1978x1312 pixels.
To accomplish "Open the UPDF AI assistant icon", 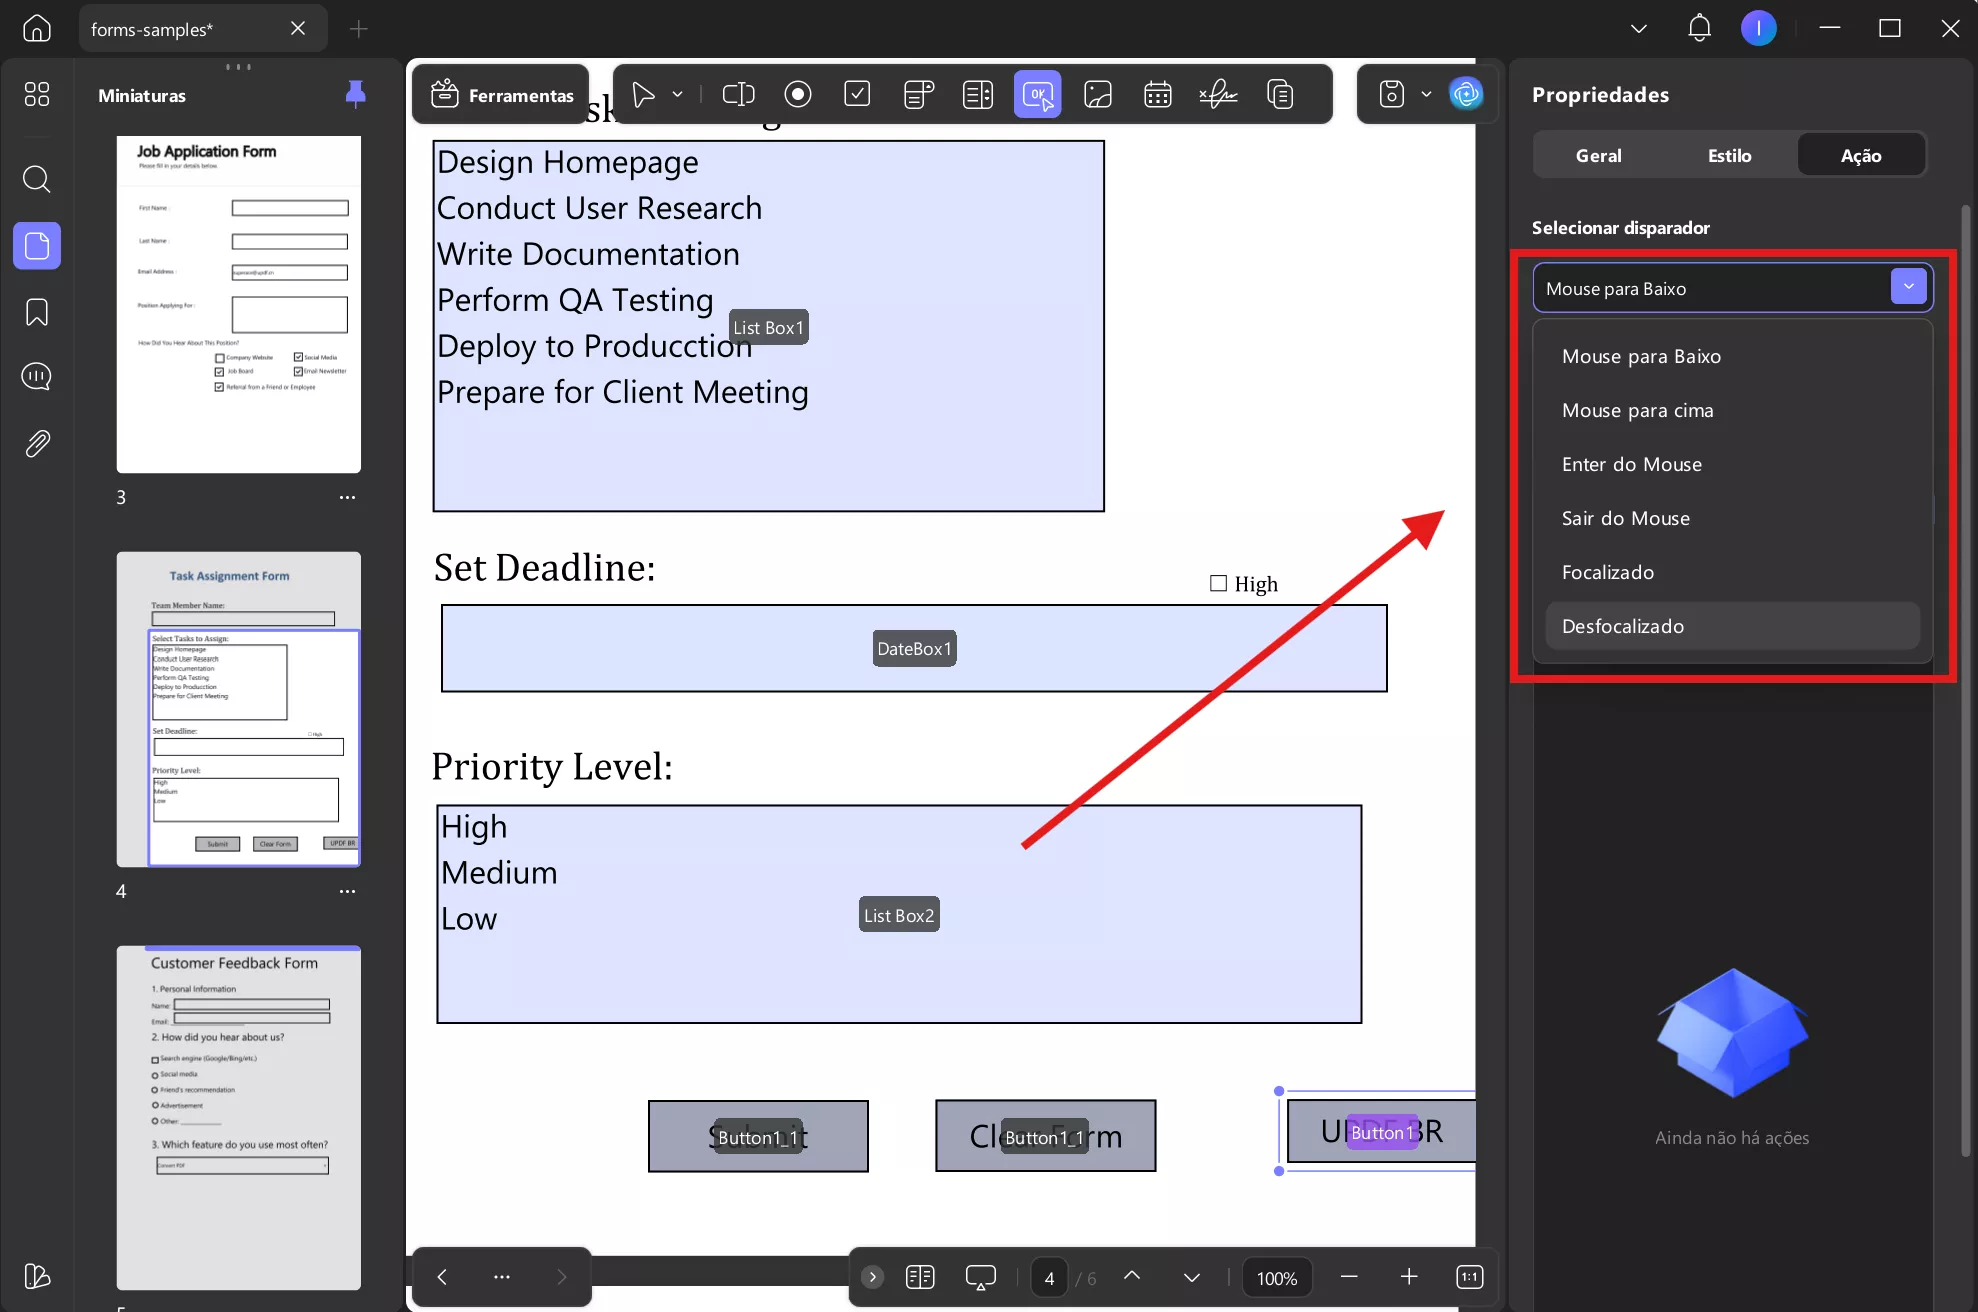I will (x=1466, y=94).
